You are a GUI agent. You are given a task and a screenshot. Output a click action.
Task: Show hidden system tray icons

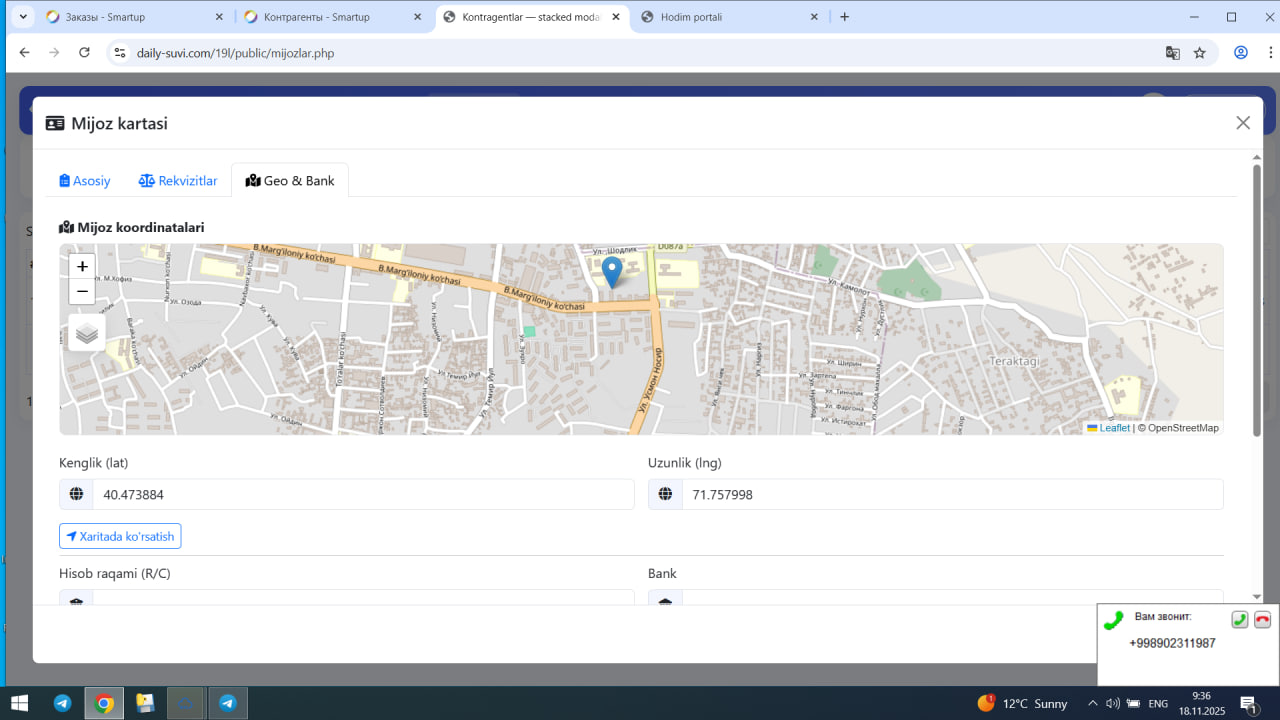1093,704
